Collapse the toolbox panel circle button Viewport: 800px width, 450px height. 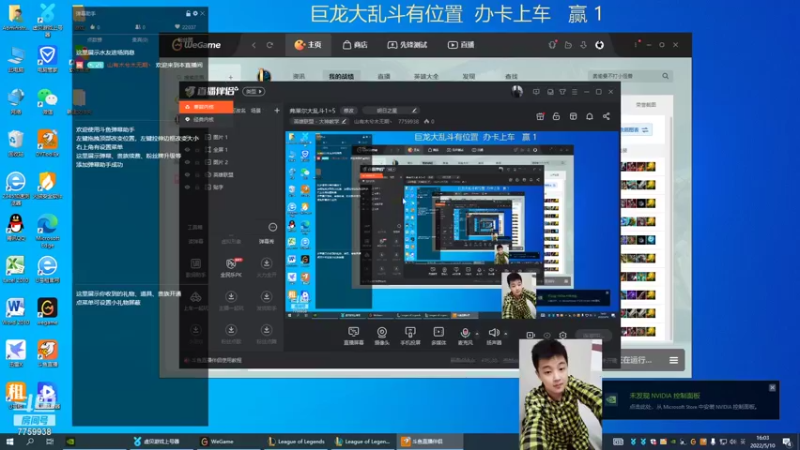[x=272, y=227]
